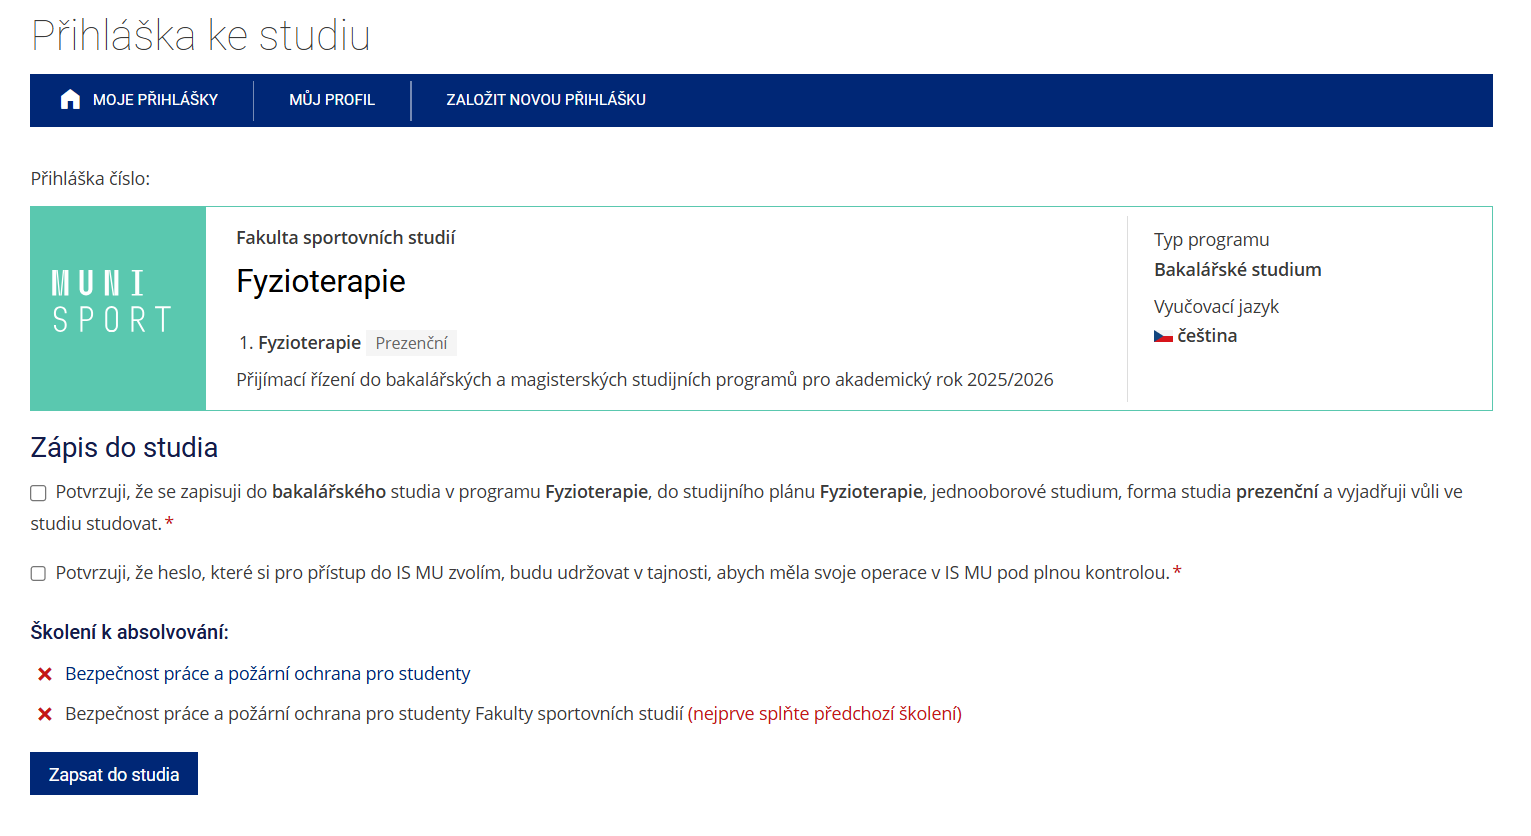Click red X beside Fakulty sportovních studií training

45,714
